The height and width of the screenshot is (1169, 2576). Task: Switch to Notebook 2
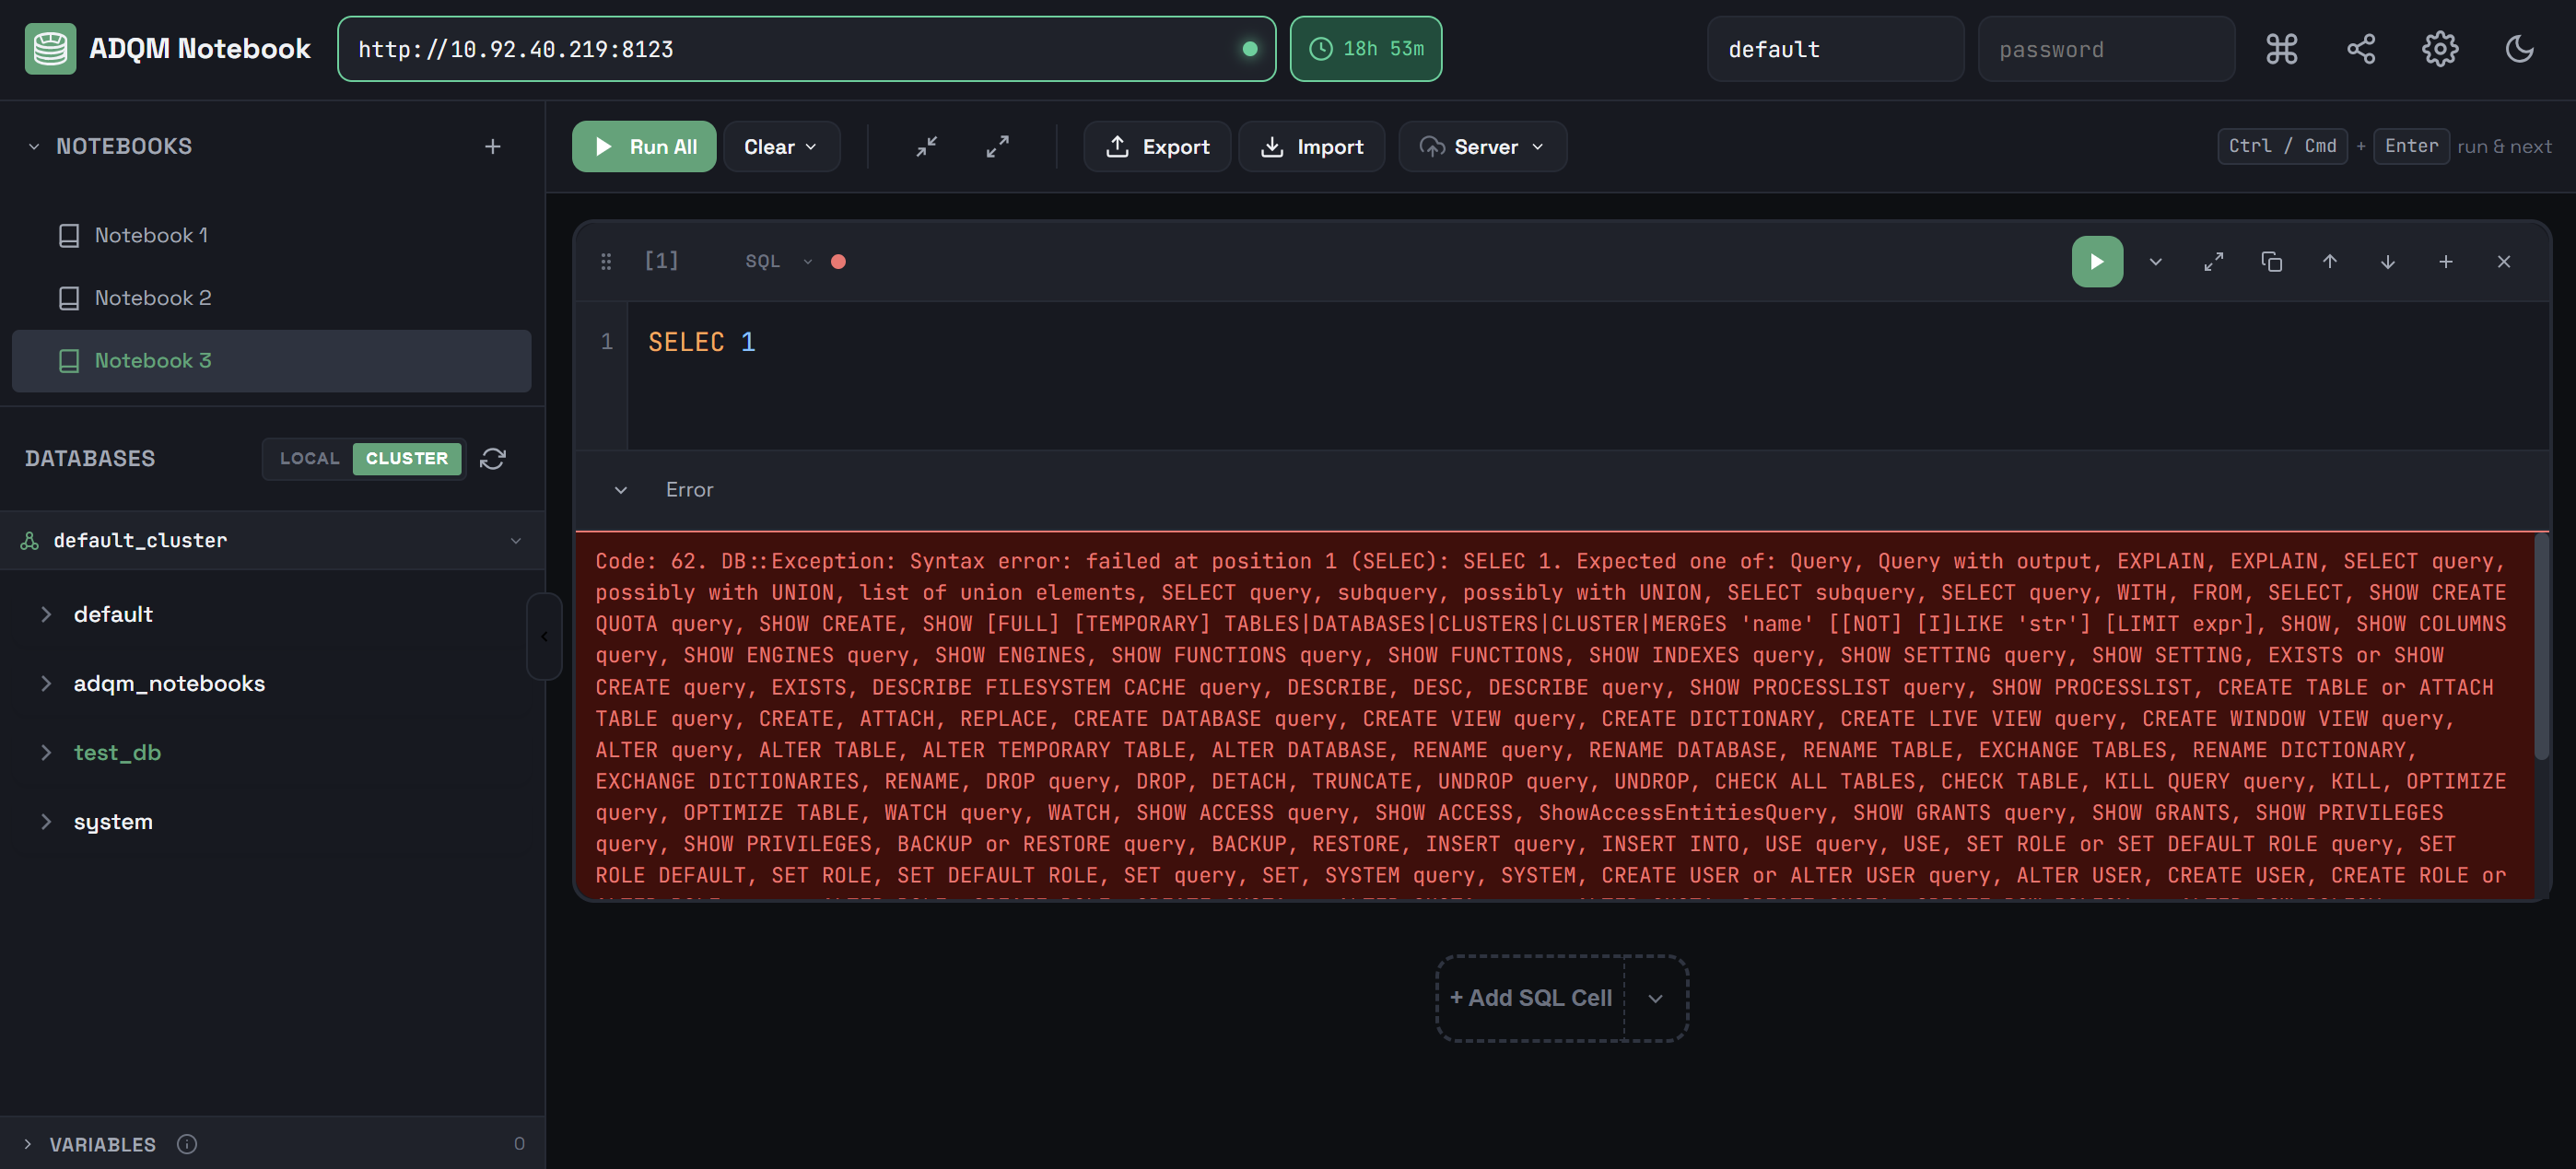(x=152, y=297)
